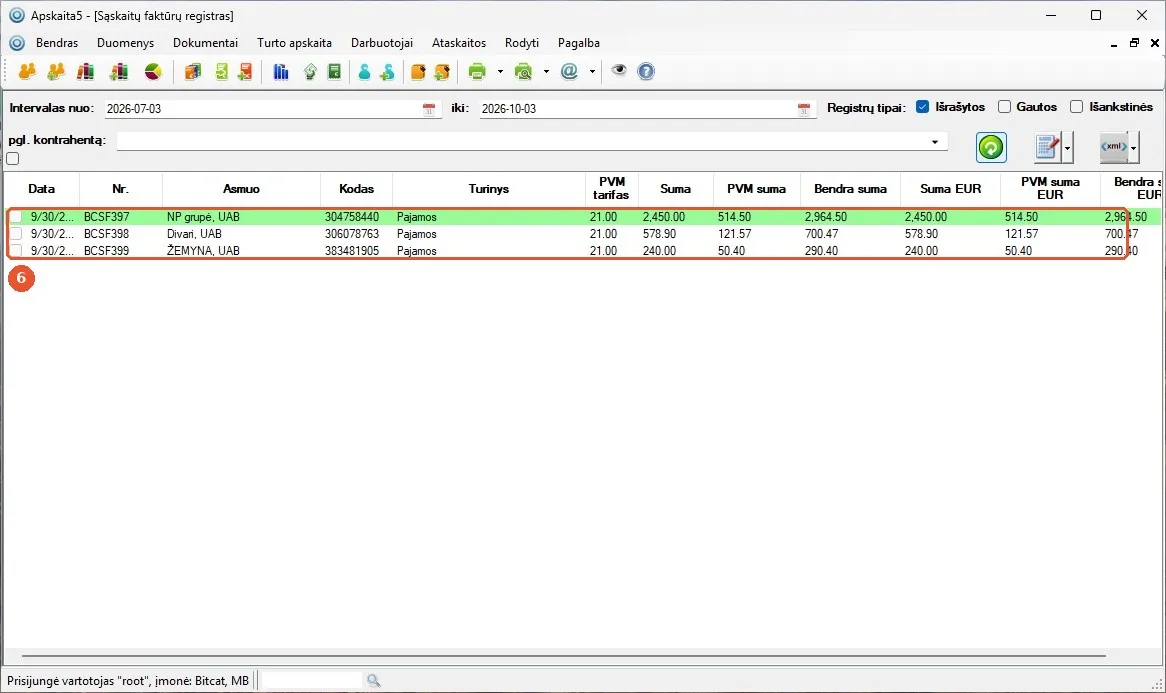1166x693 pixels.
Task: Click the blue question mark help icon
Action: point(646,71)
